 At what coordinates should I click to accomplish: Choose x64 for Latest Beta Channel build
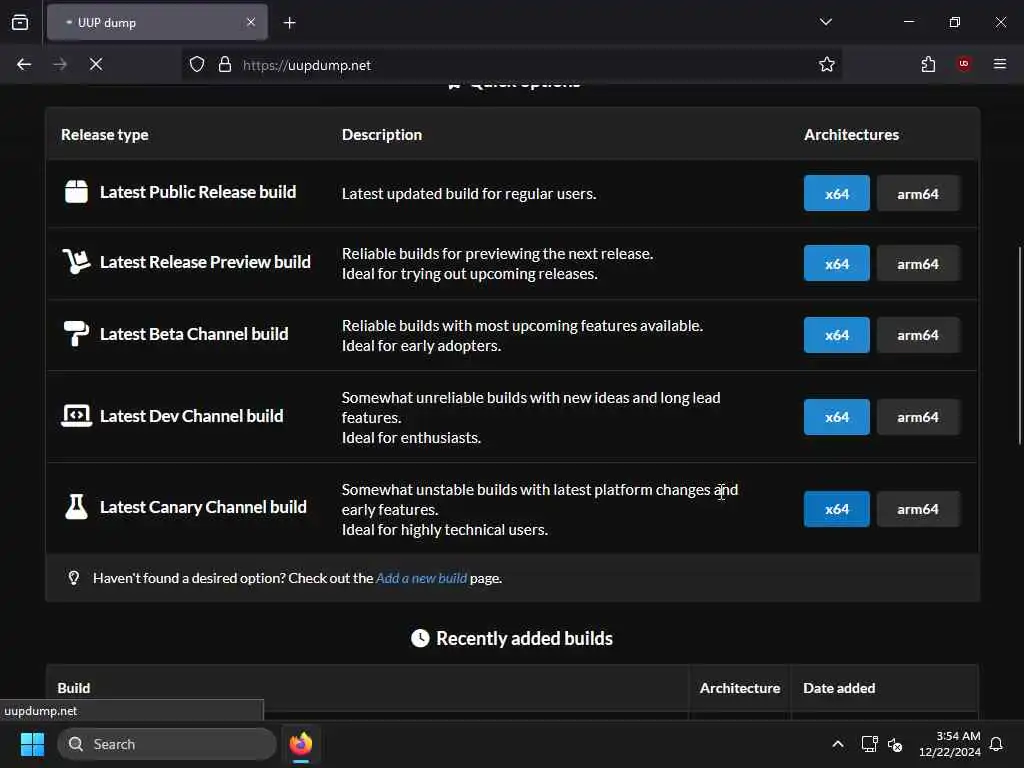[837, 335]
